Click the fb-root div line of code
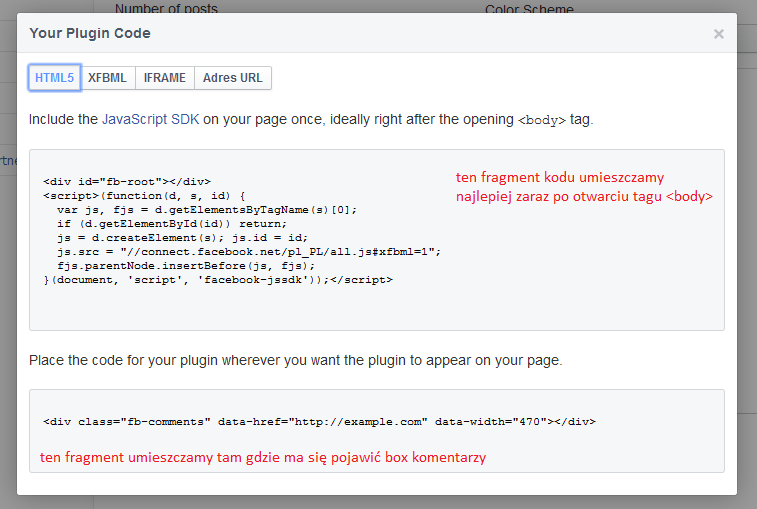 (x=127, y=182)
